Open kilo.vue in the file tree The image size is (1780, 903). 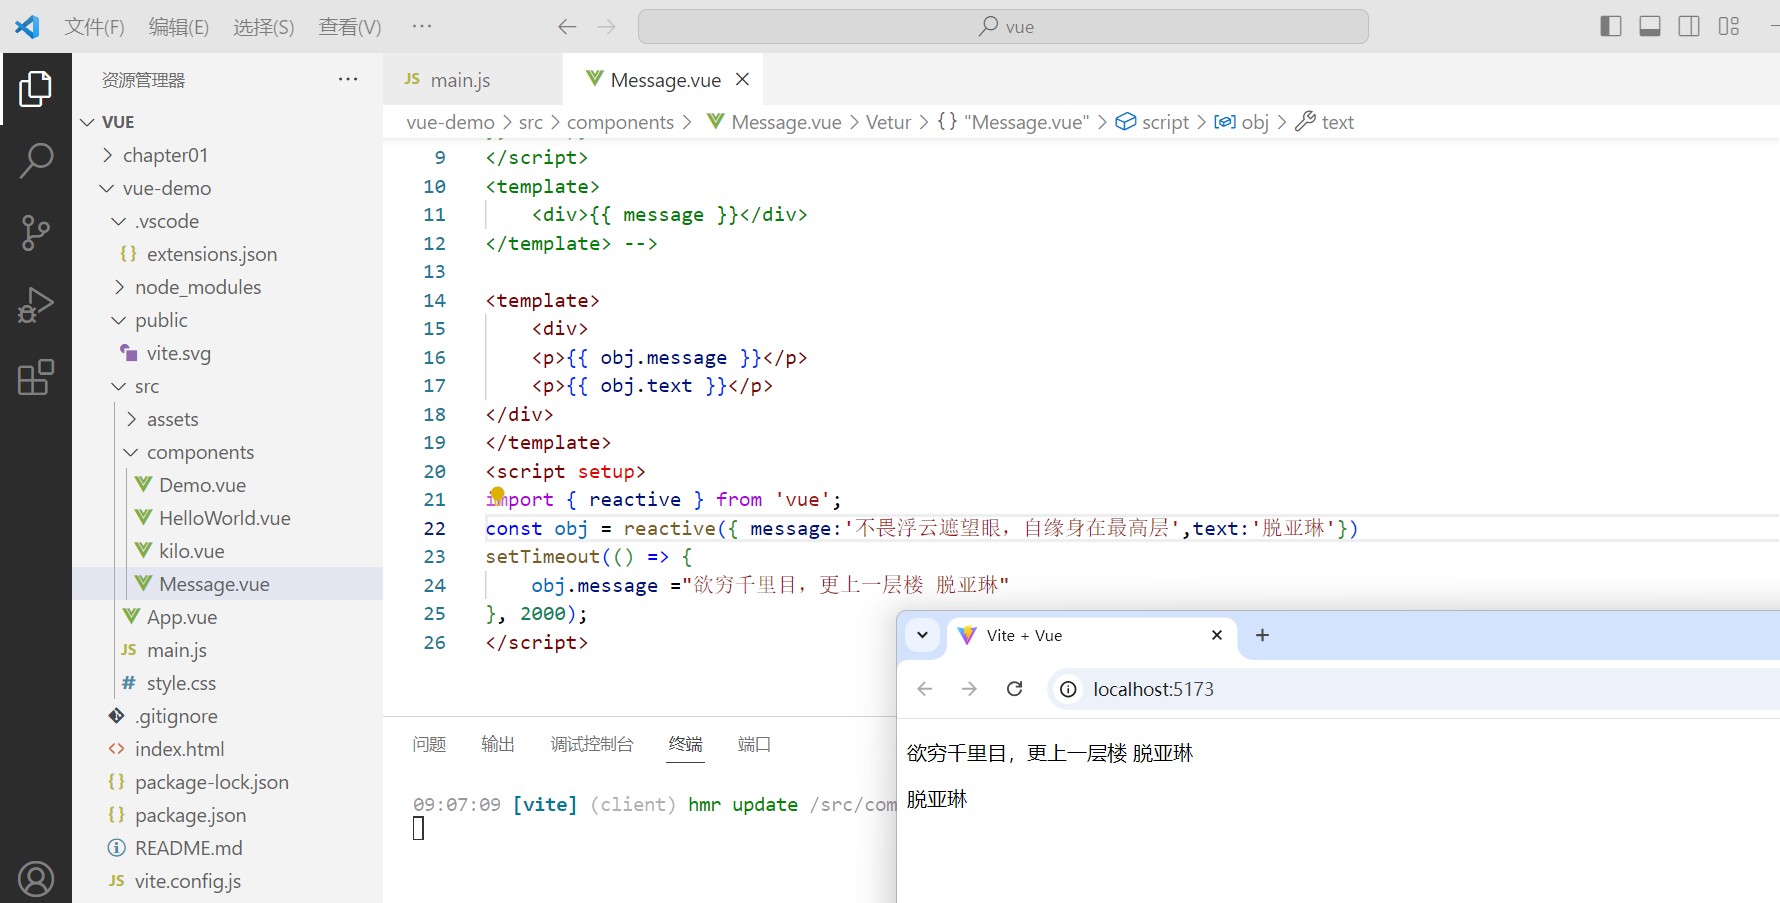click(x=227, y=551)
